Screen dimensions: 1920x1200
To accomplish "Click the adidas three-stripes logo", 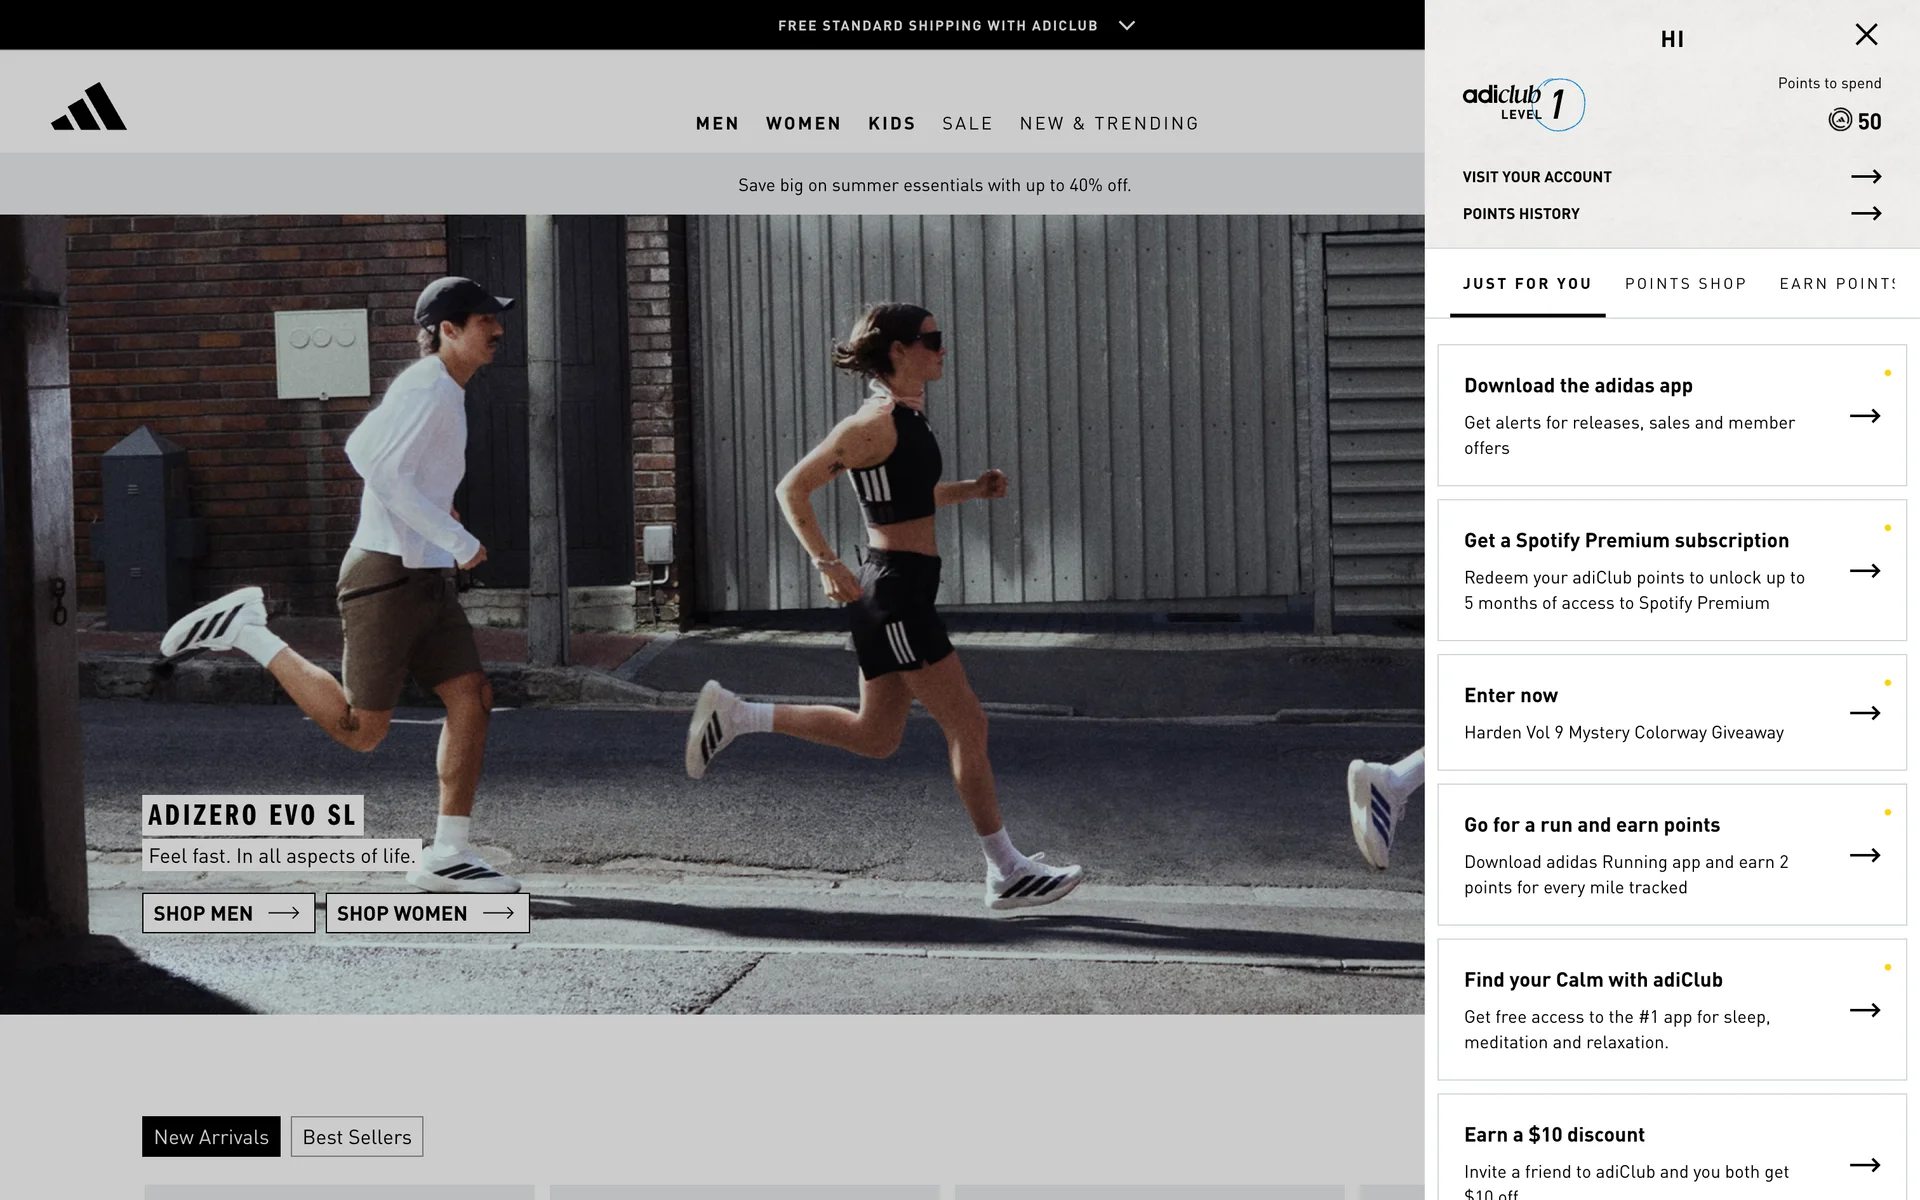I will coord(89,107).
